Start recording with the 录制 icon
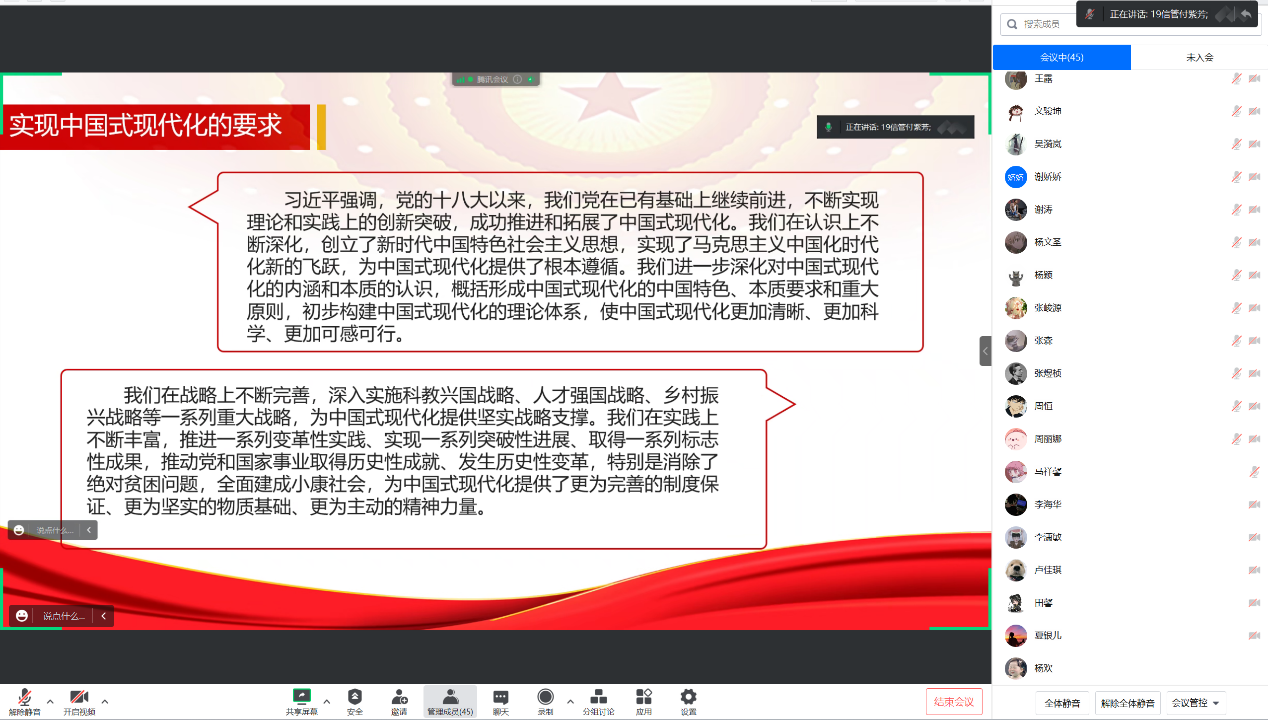 (545, 697)
